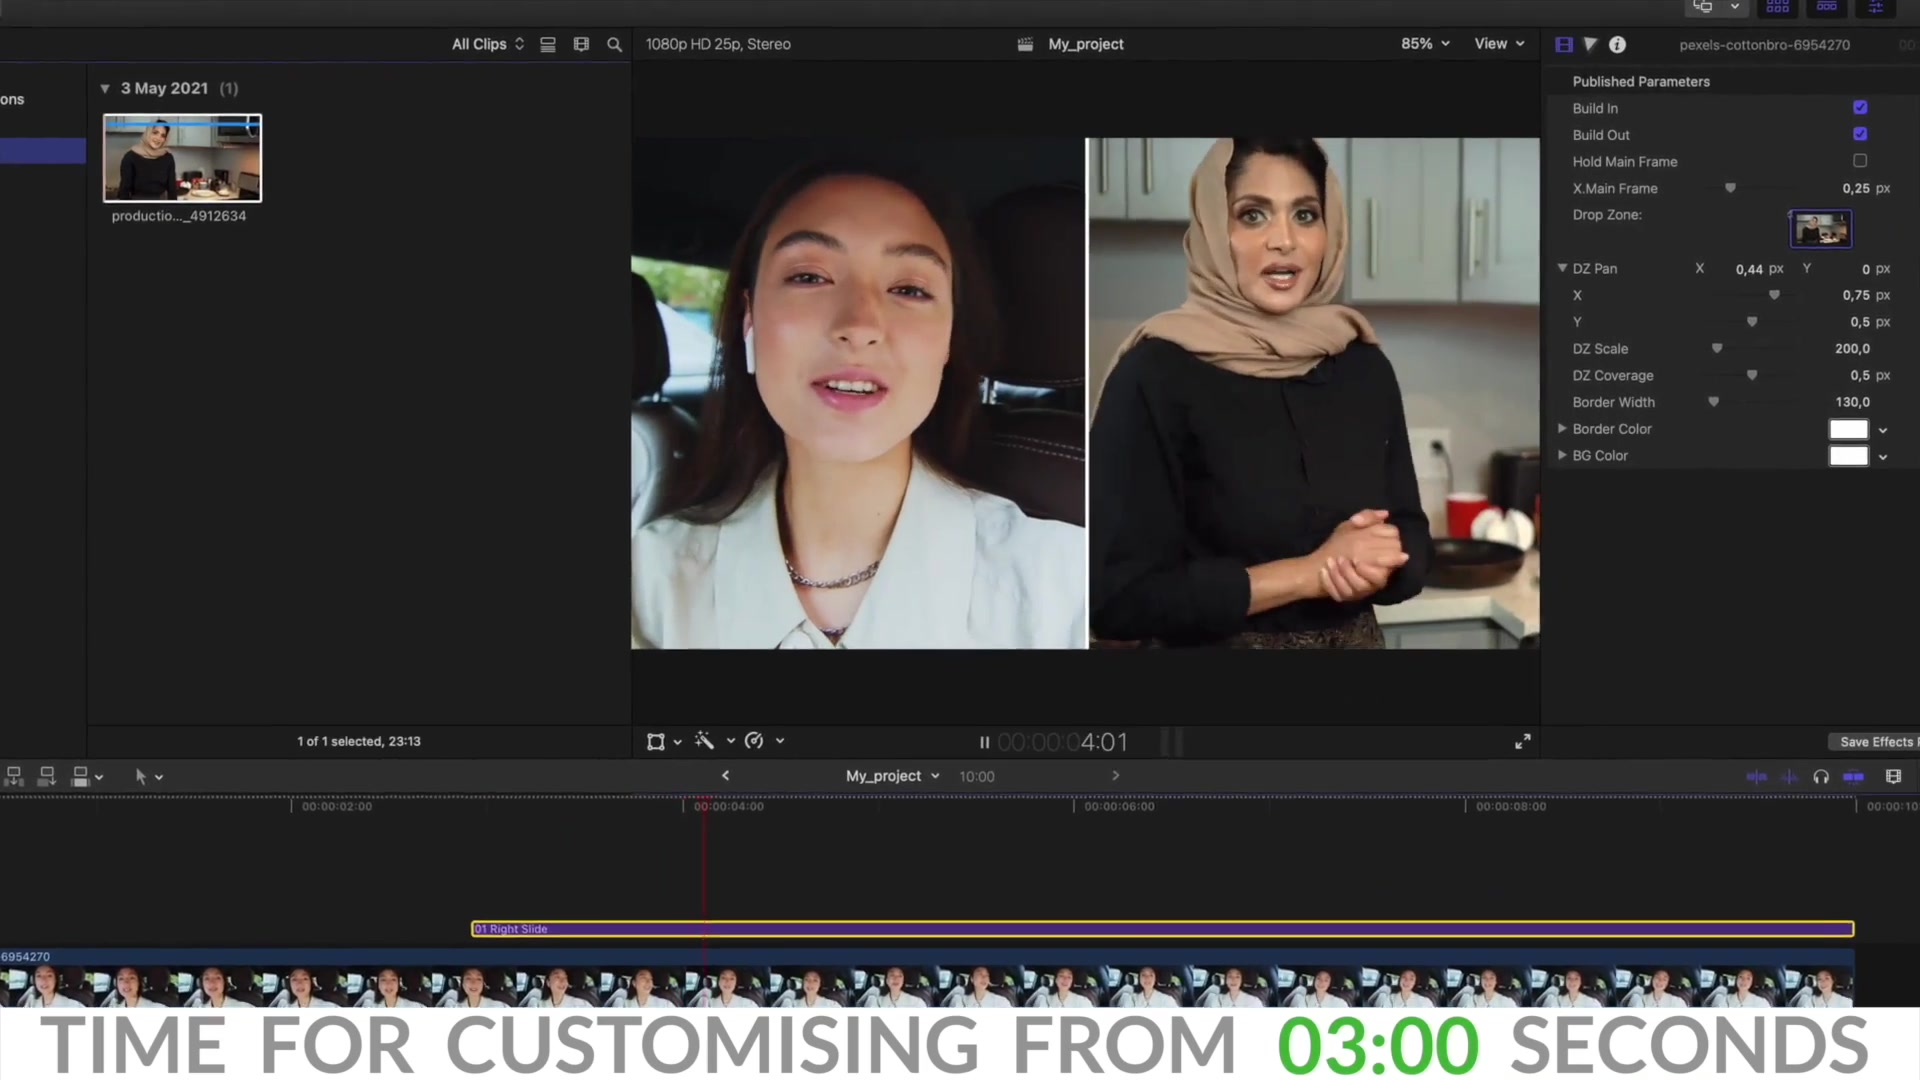Toggle the Build In checkbox
1920x1080 pixels.
pos(1861,108)
